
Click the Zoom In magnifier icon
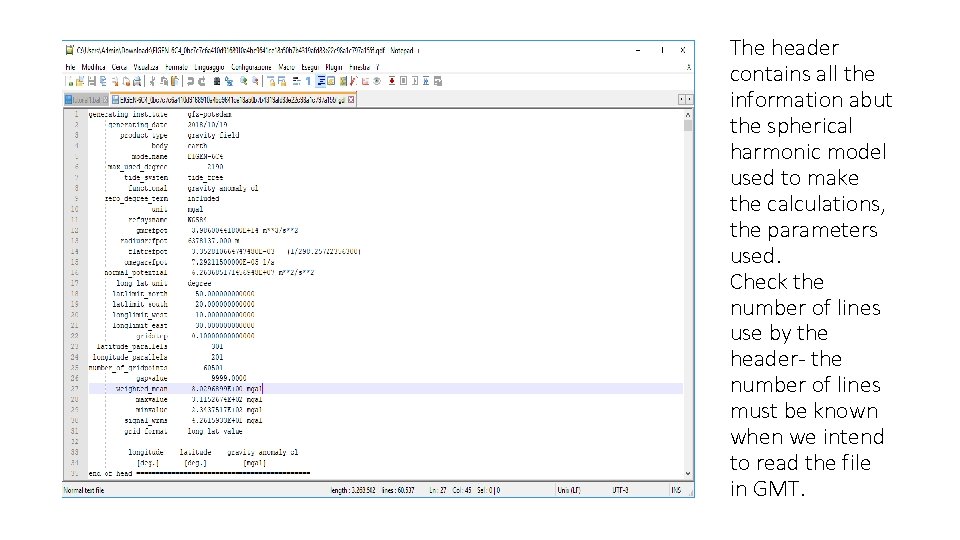click(244, 81)
